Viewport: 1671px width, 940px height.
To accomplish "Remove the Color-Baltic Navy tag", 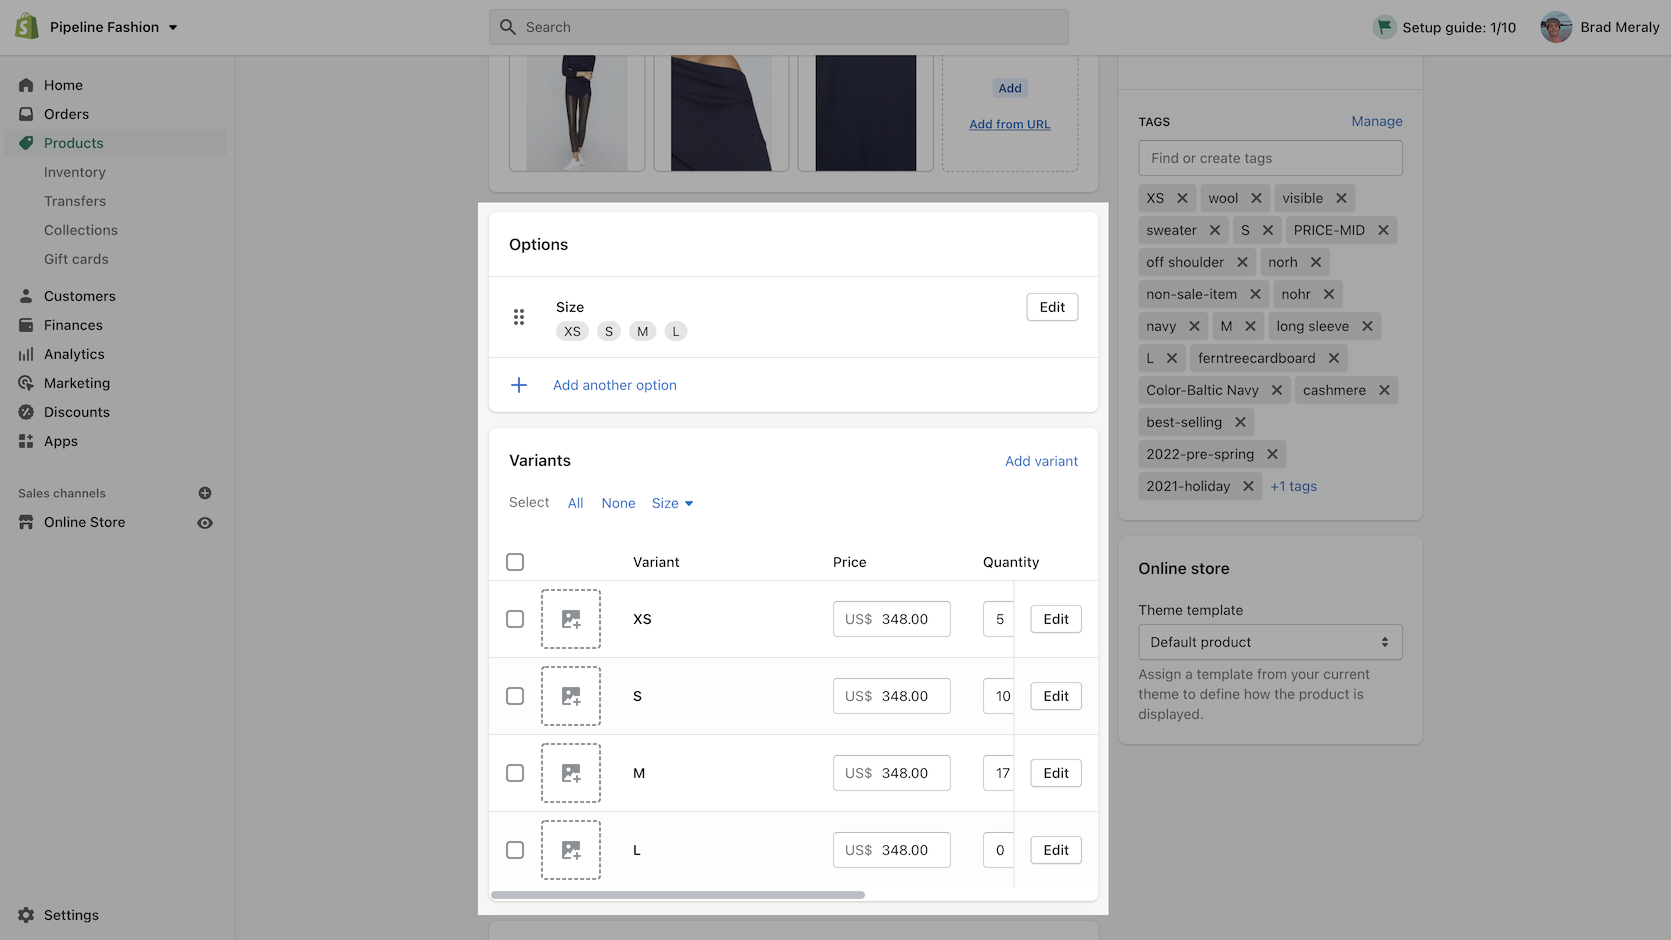I will 1277,390.
